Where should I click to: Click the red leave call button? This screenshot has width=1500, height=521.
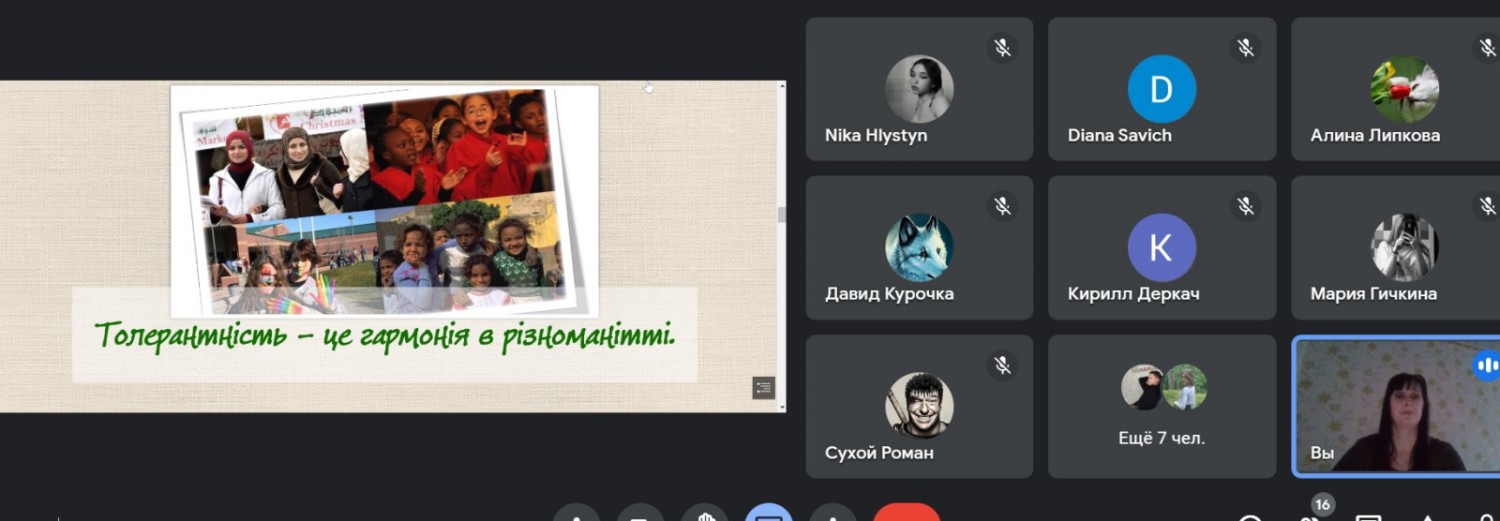[907, 512]
